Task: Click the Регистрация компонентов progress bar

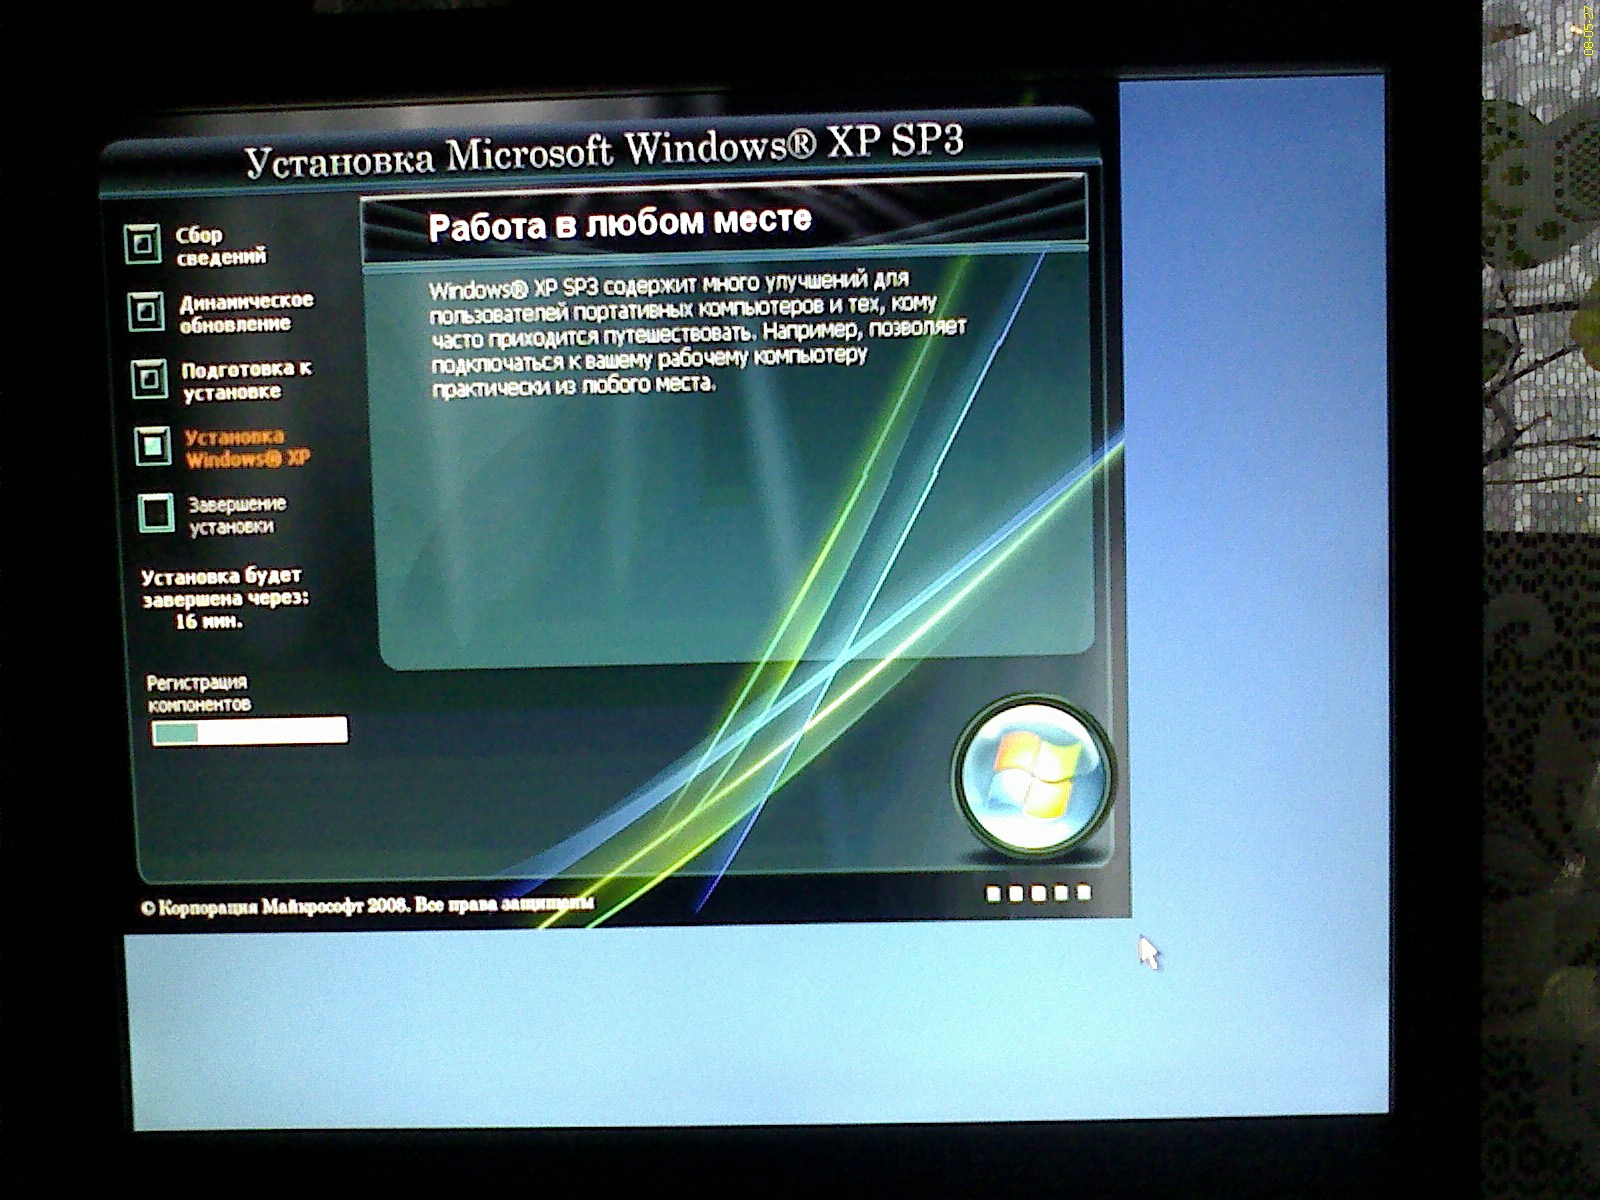Action: [x=249, y=732]
